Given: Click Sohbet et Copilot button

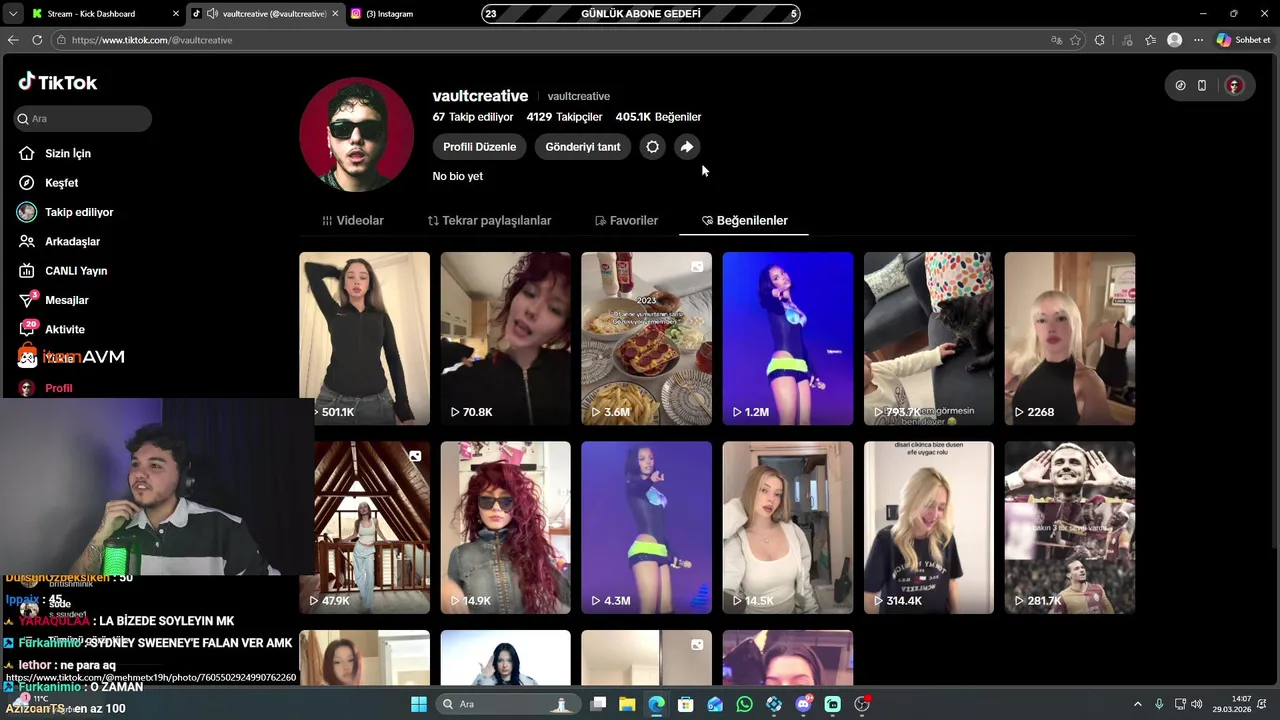Looking at the screenshot, I should coord(1243,40).
